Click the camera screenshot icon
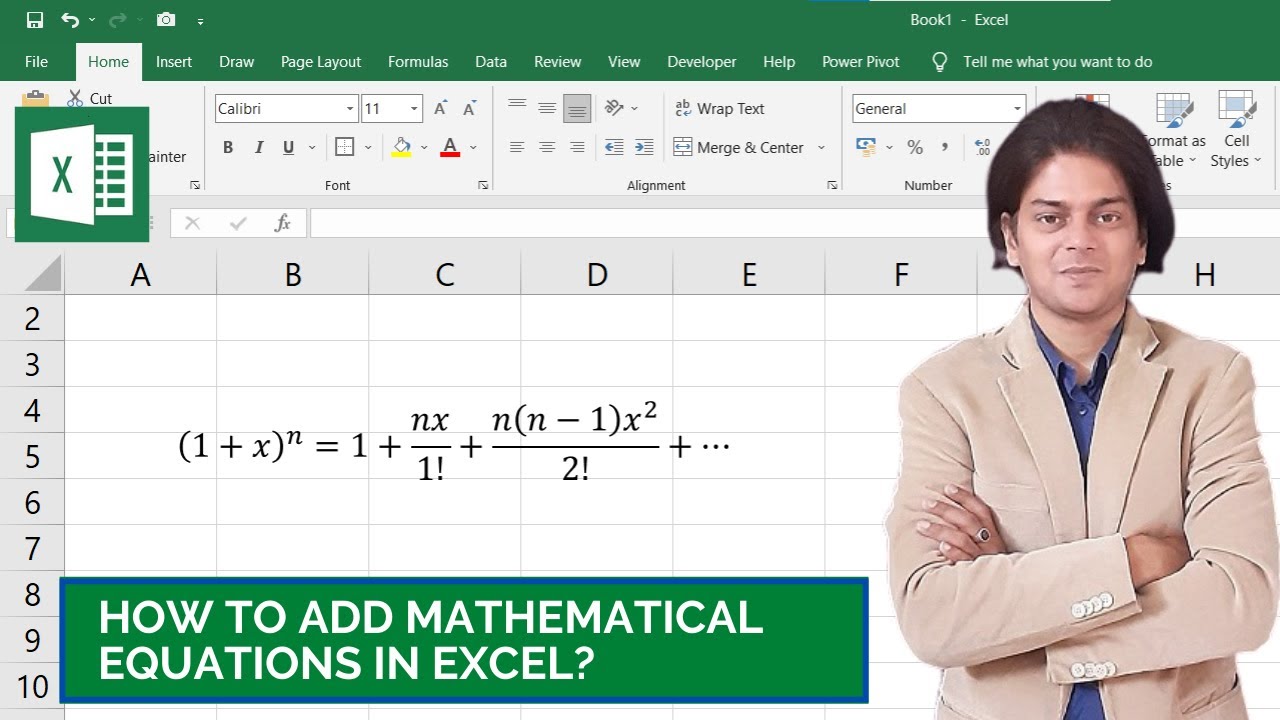1280x720 pixels. tap(166, 20)
